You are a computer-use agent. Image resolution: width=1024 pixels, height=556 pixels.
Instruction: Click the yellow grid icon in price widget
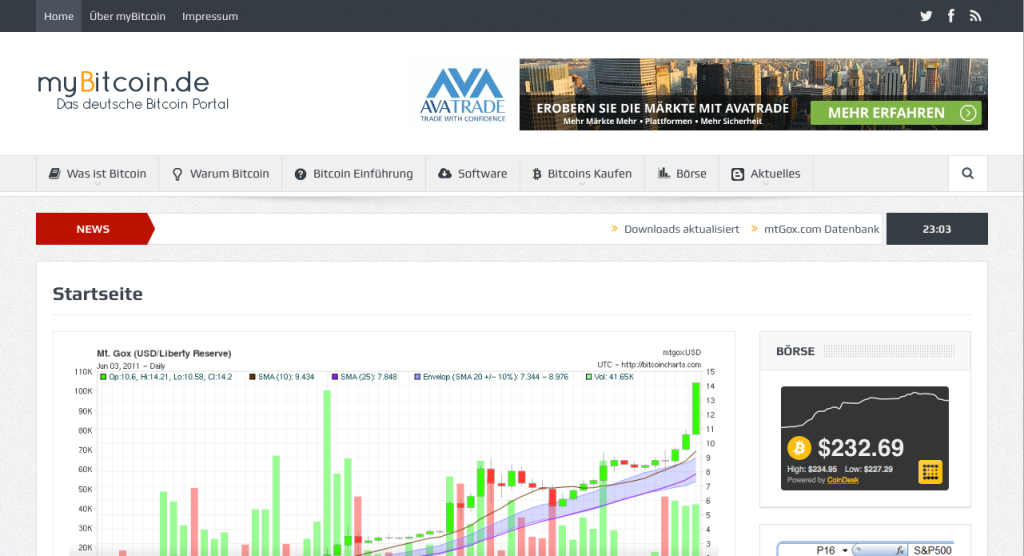[x=930, y=472]
